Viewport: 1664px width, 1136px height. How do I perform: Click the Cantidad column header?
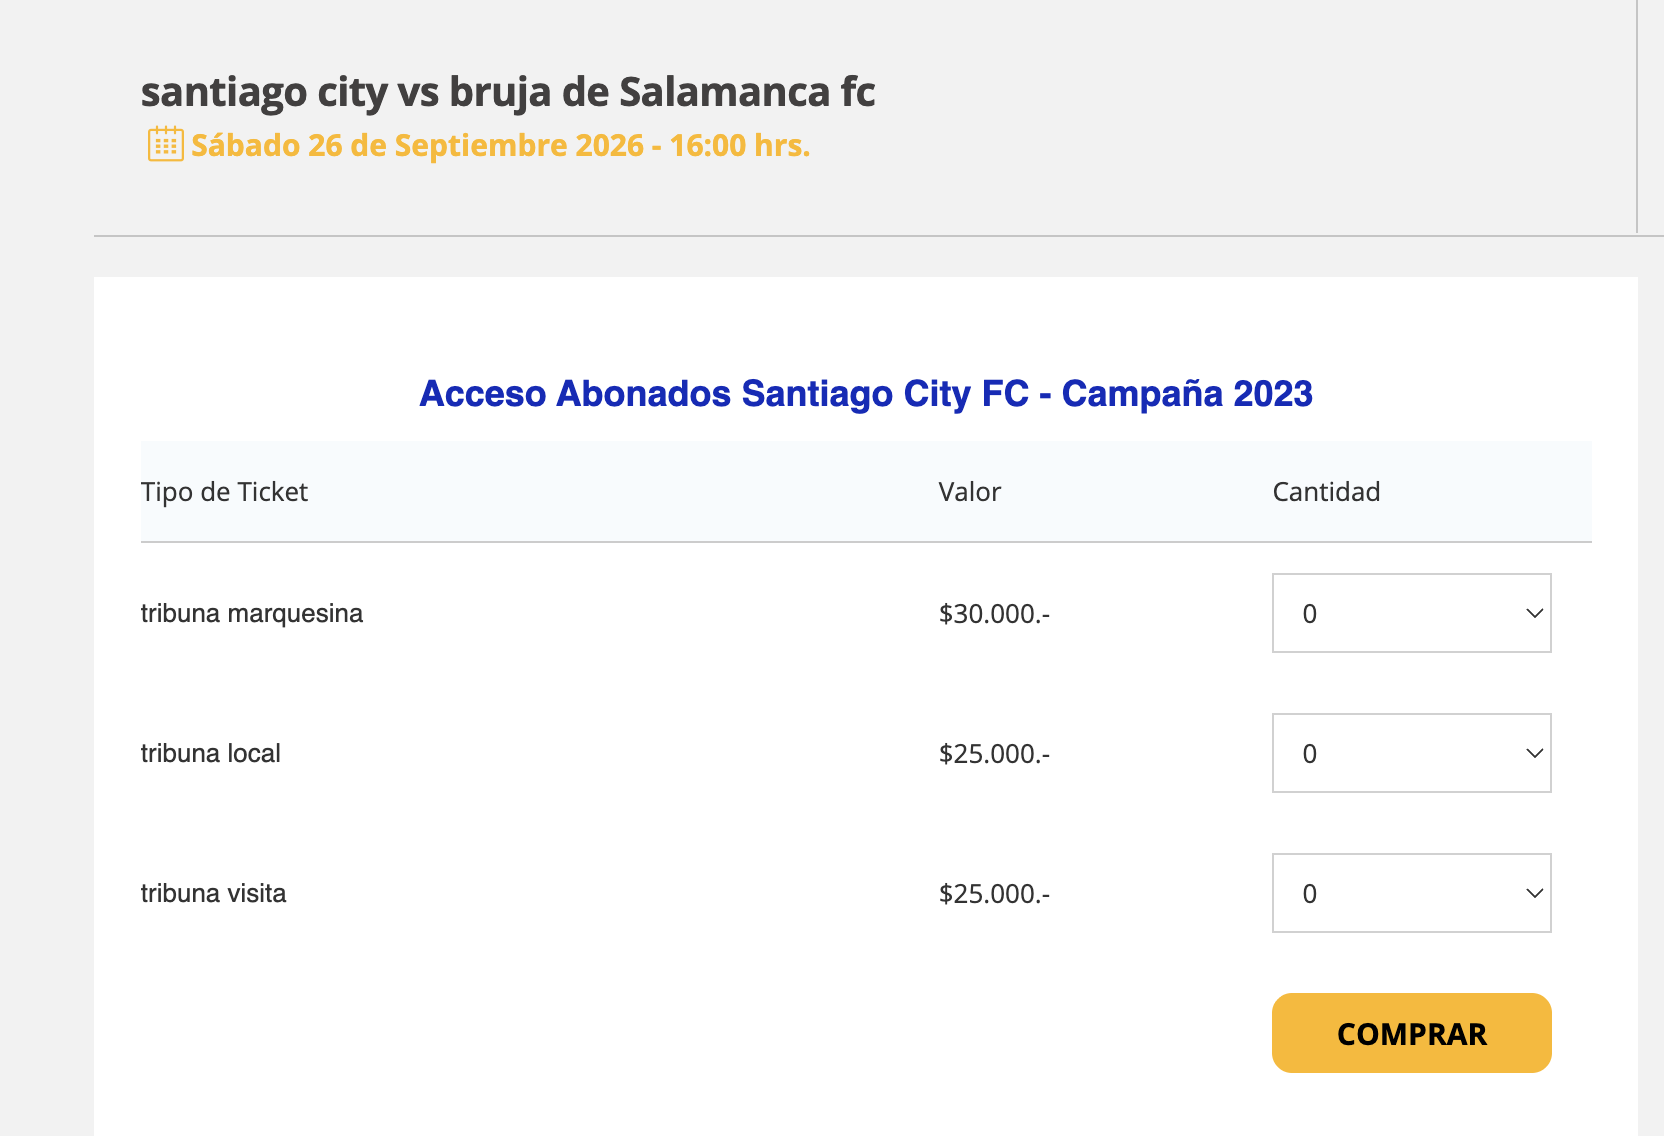pos(1326,492)
